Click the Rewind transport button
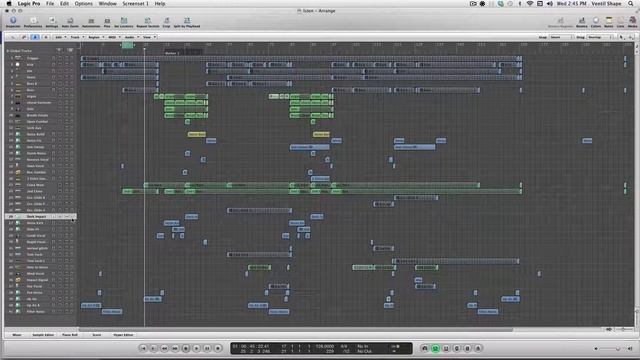This screenshot has height=360, width=640. click(164, 348)
